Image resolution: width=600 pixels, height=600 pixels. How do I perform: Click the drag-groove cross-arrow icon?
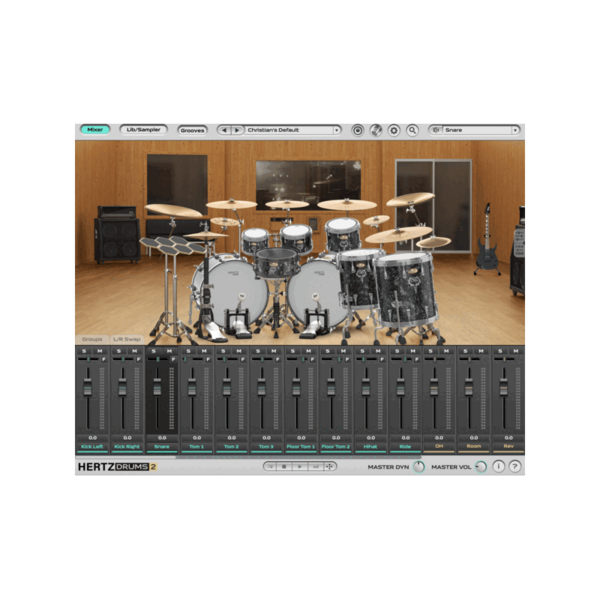329,467
